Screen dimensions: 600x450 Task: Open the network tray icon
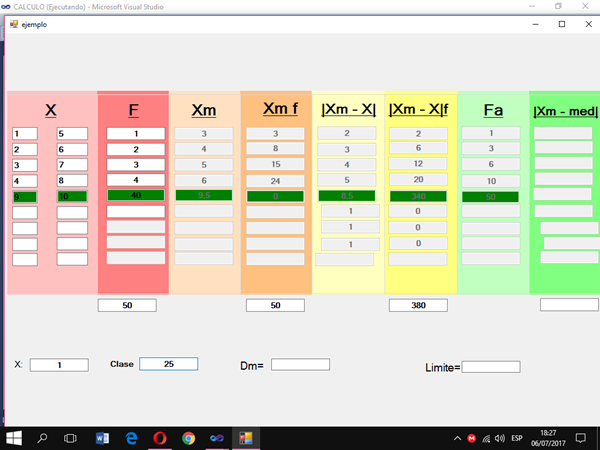486,438
